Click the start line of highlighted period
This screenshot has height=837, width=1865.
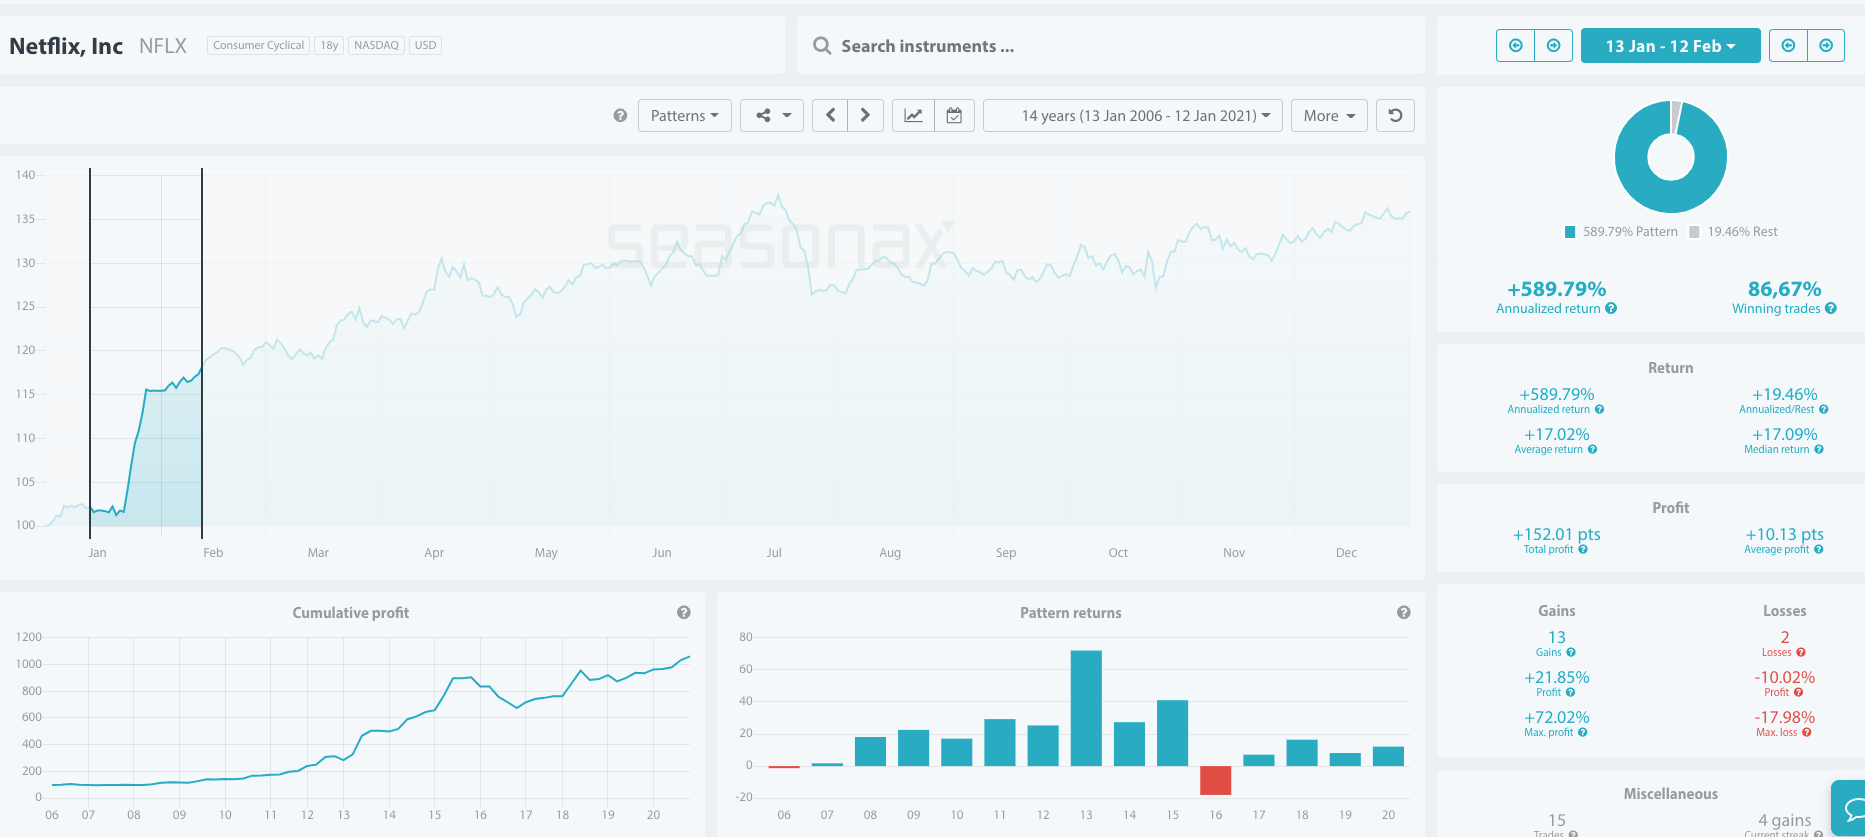coord(90,353)
